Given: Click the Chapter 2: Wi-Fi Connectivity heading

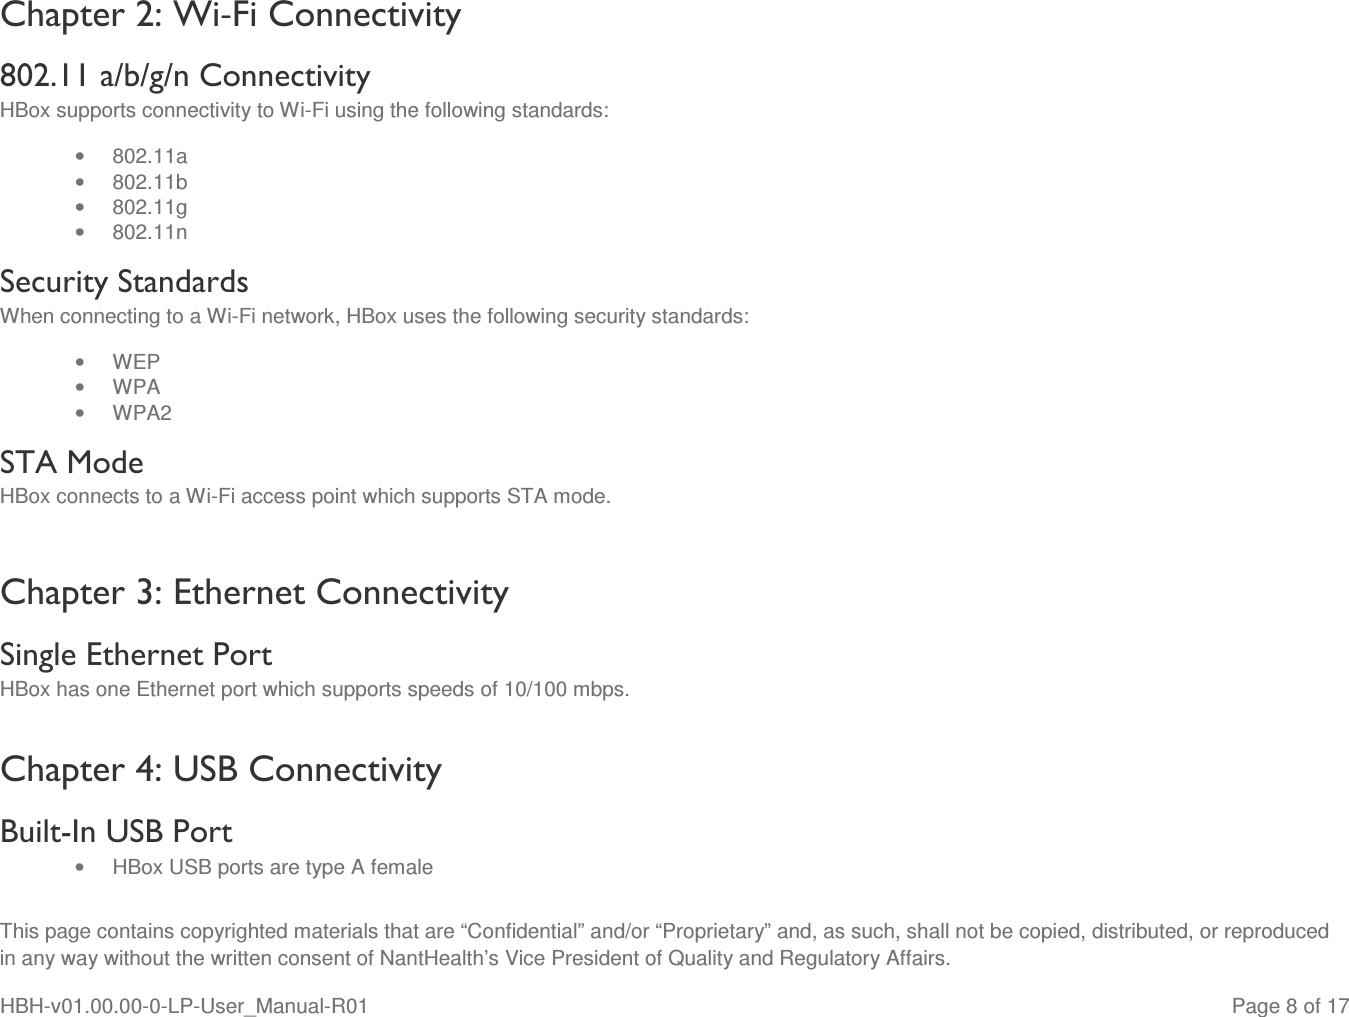Looking at the screenshot, I should (x=231, y=17).
